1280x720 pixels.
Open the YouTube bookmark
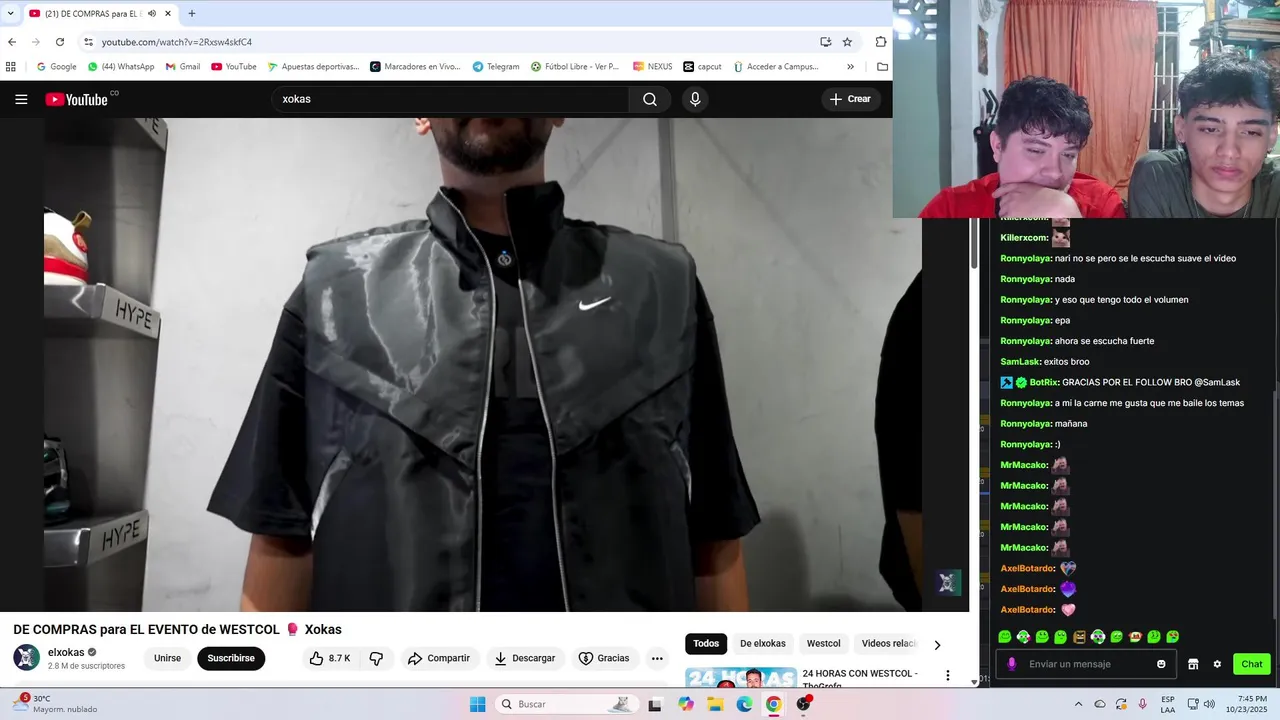tap(233, 67)
